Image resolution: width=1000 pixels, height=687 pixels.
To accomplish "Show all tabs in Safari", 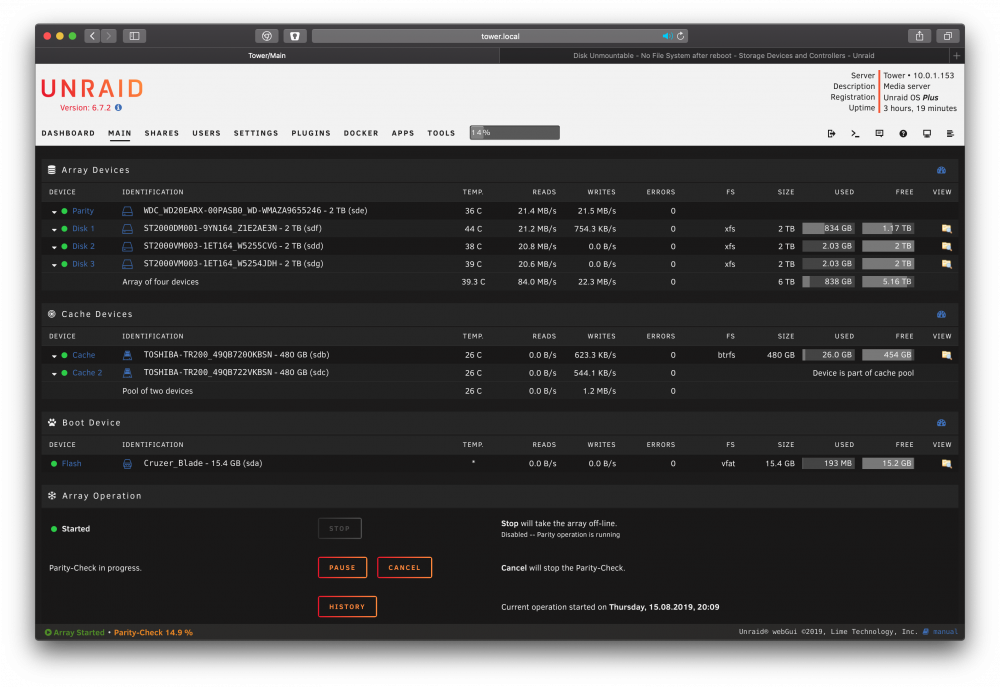I will (x=948, y=36).
